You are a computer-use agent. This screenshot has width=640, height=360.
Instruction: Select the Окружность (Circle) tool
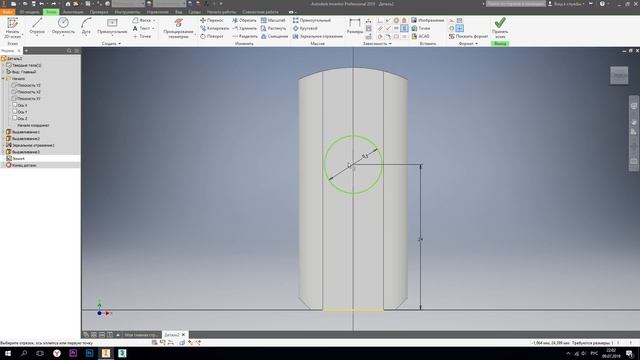[x=63, y=26]
